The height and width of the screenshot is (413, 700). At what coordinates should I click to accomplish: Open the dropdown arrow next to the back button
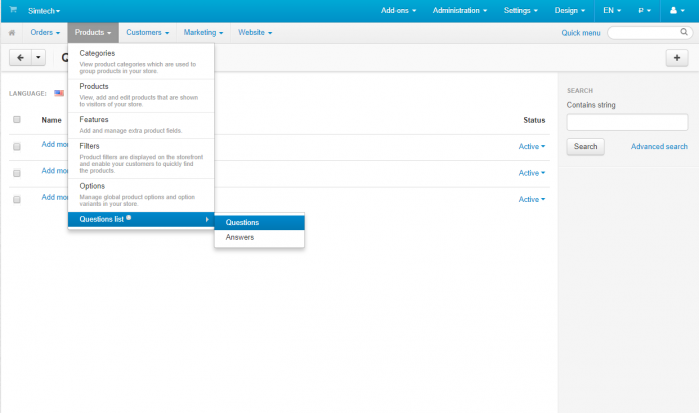tap(38, 58)
